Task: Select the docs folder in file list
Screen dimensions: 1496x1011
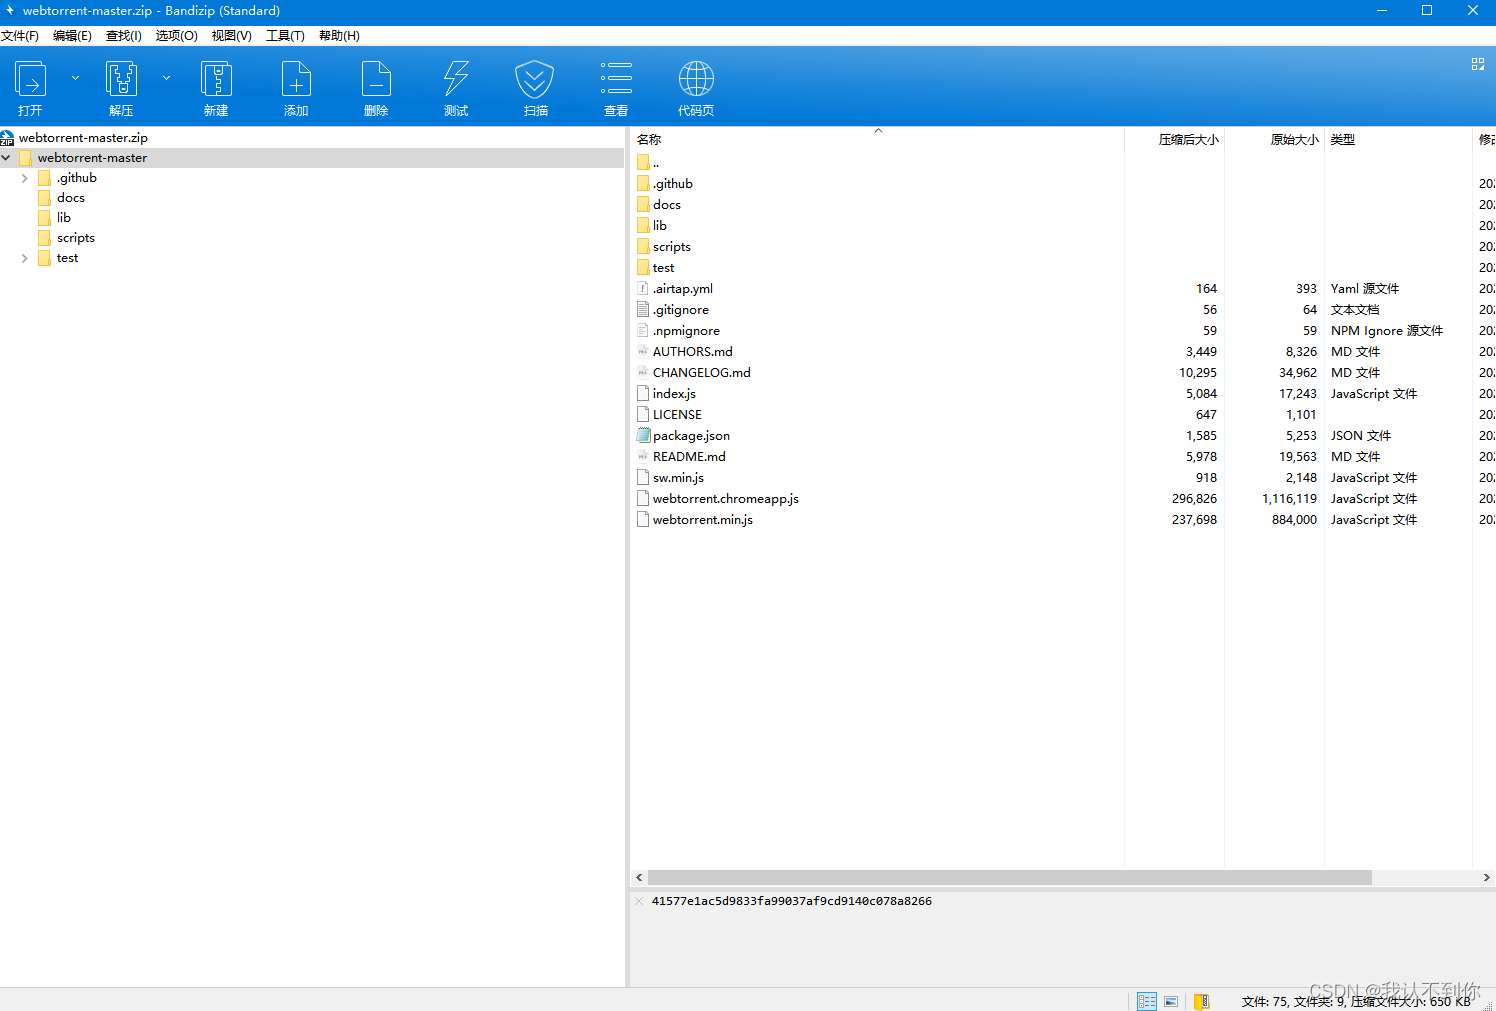Action: pos(1063,205)
